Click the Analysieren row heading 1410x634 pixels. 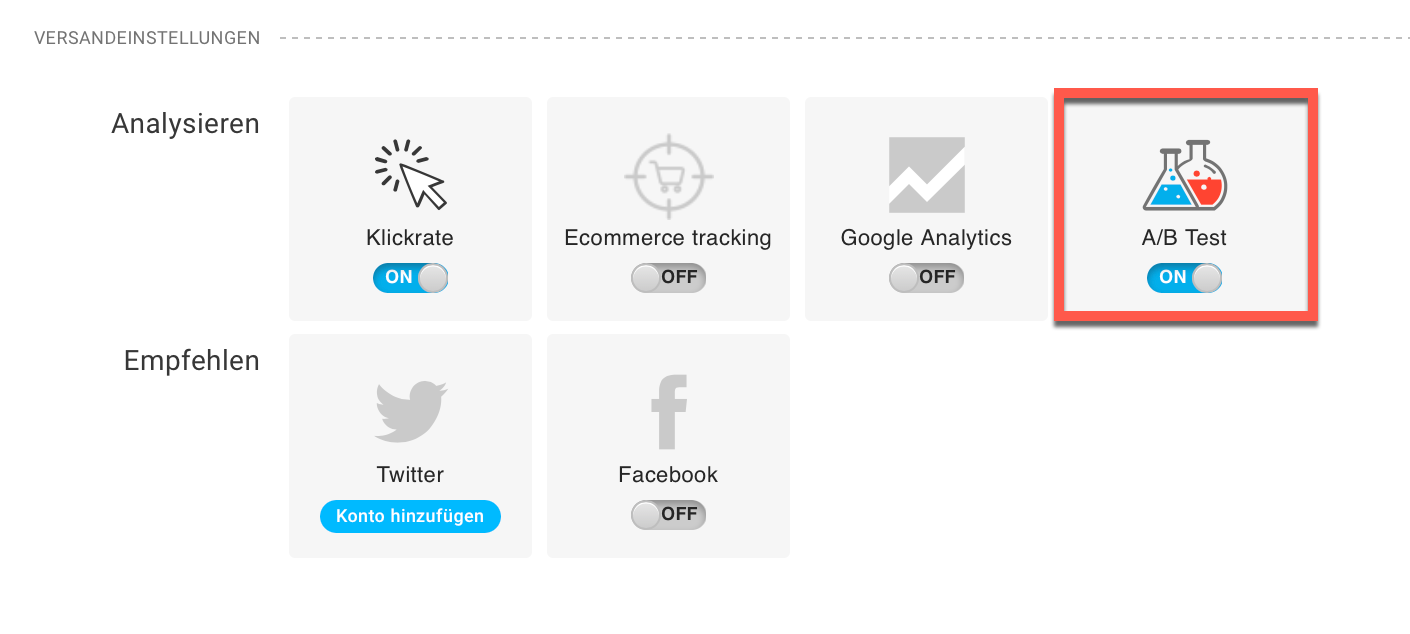click(185, 124)
